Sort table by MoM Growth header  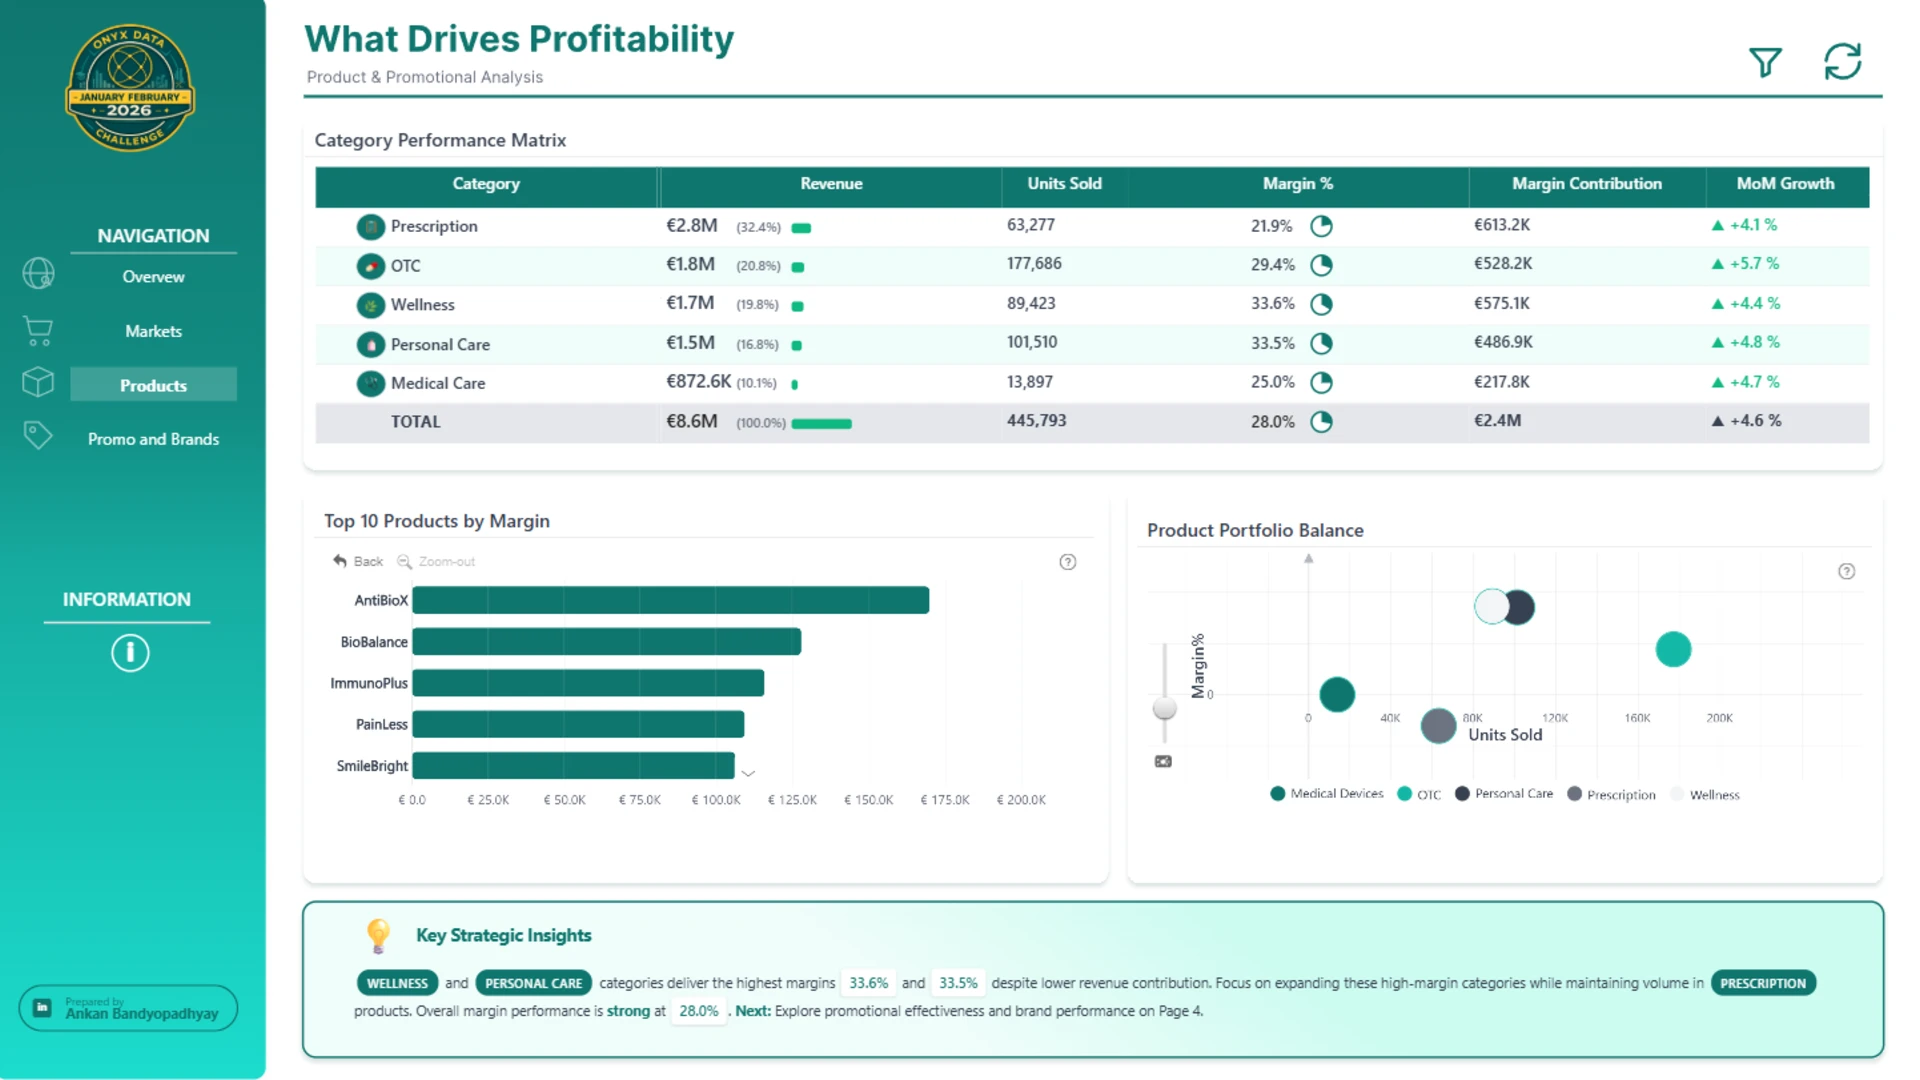coord(1786,184)
